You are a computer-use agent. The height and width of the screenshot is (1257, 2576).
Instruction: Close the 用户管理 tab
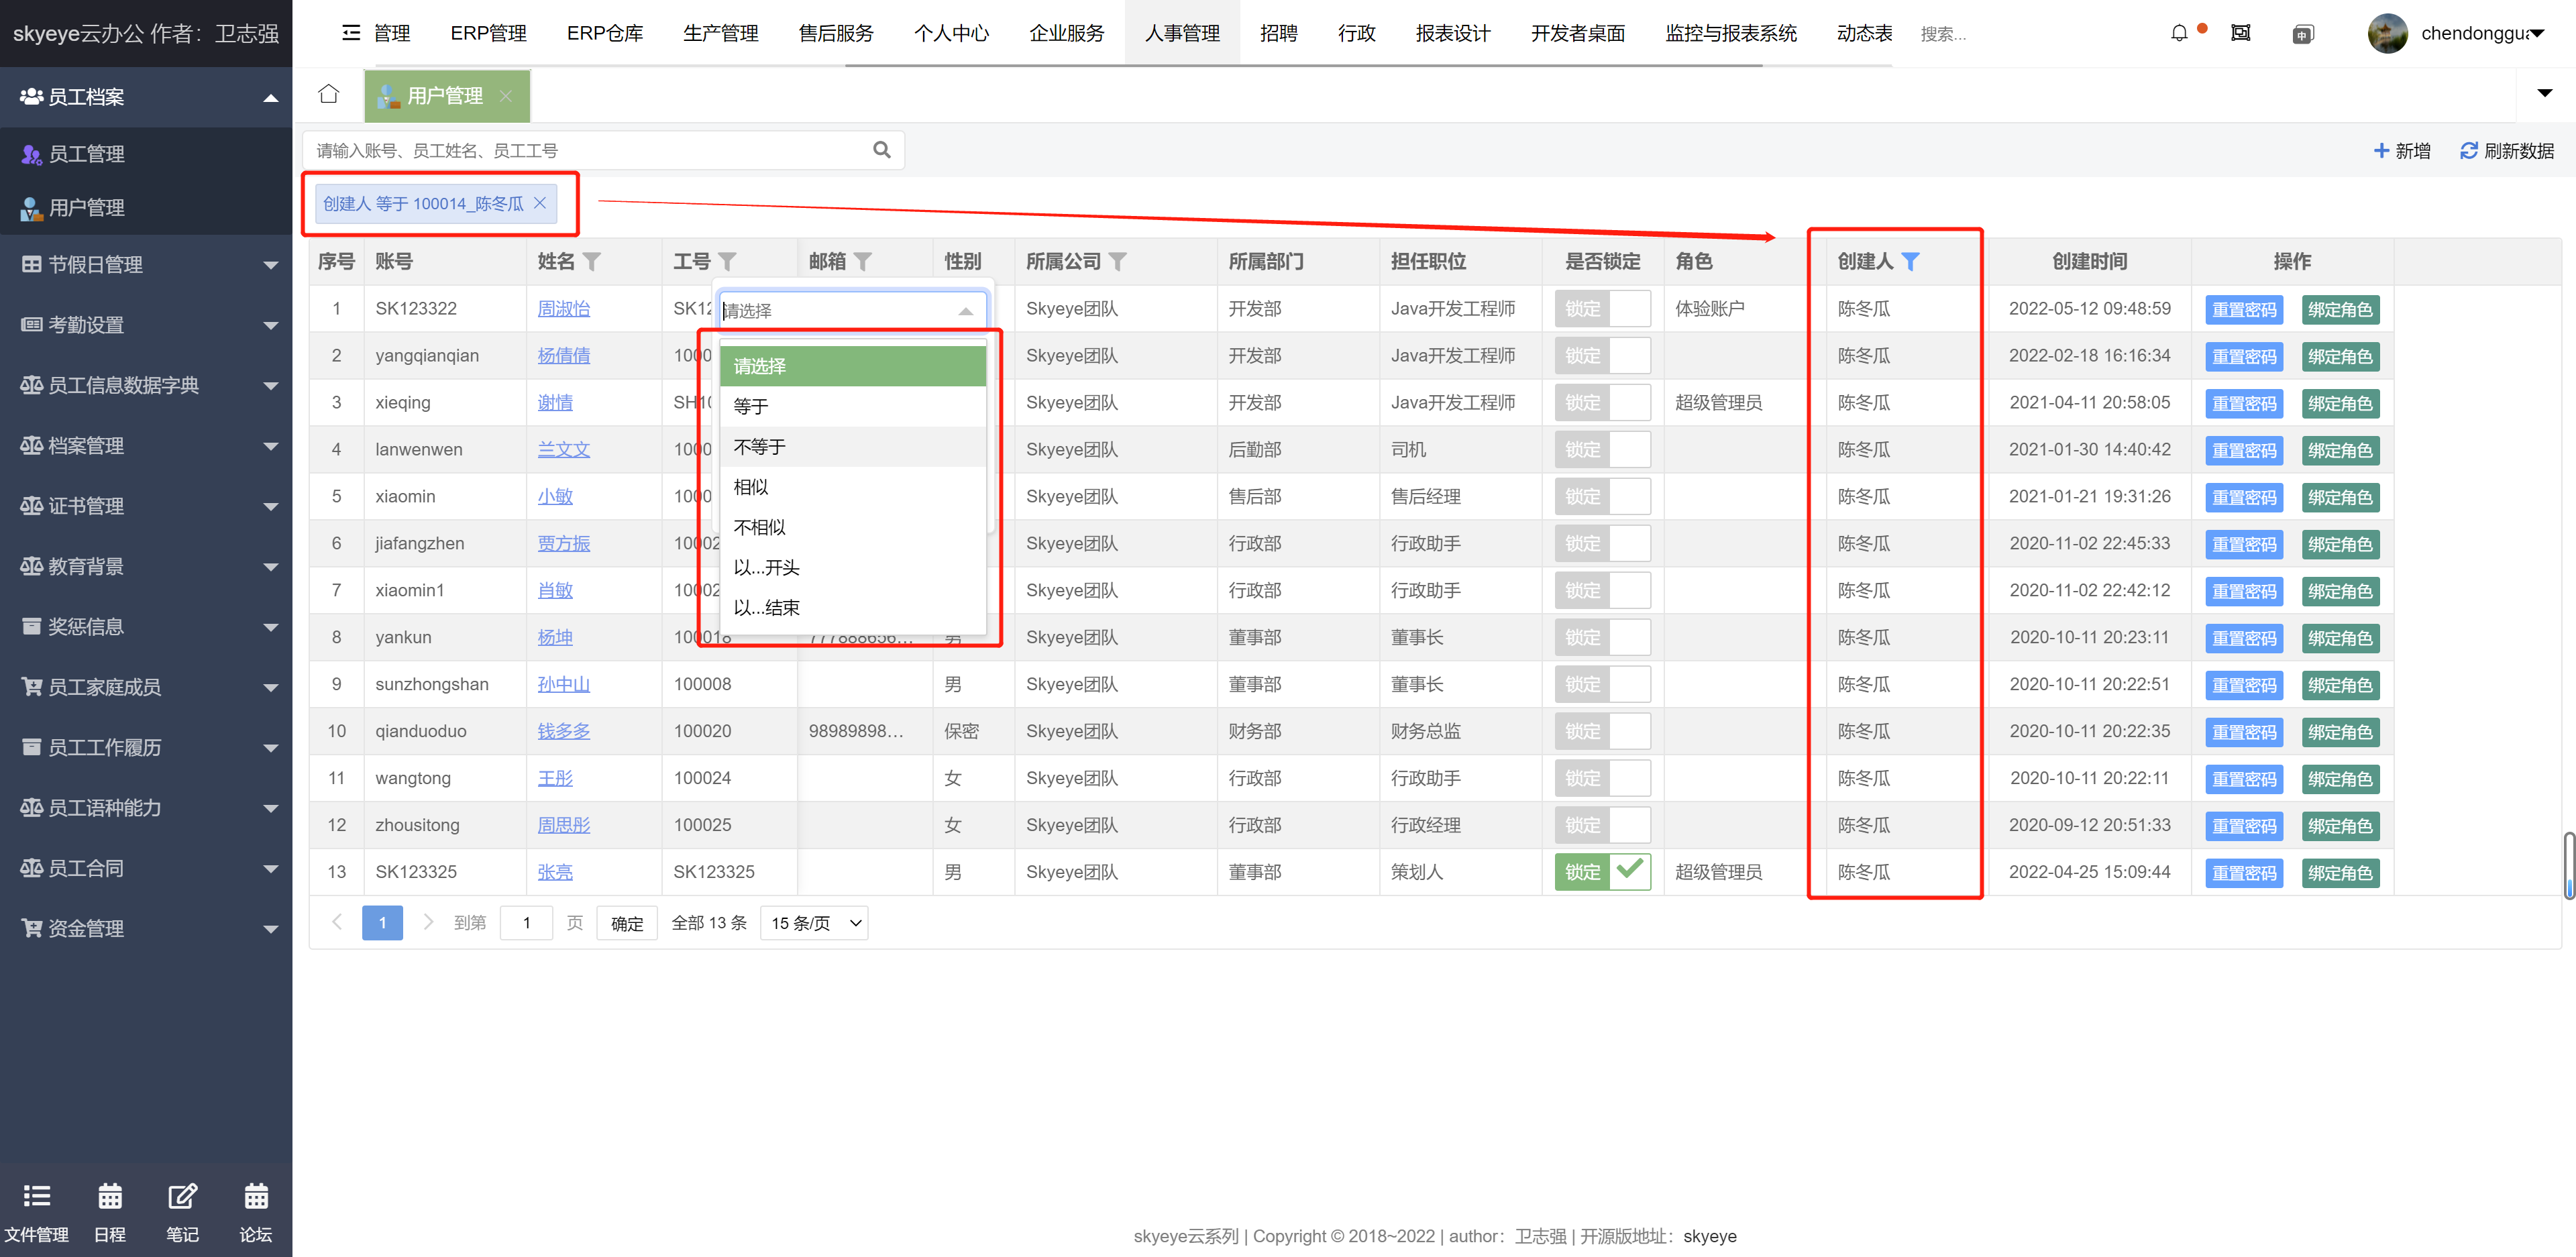506,95
